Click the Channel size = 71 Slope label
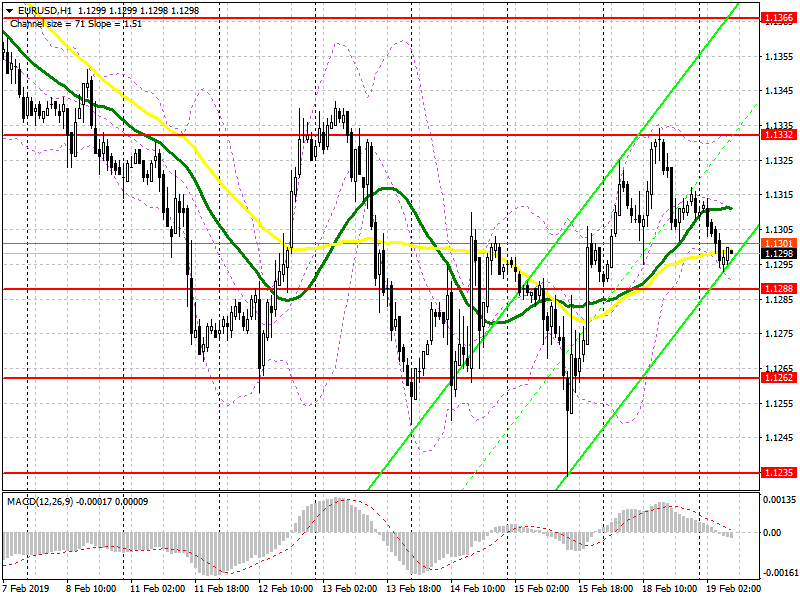Viewport: 800px width, 600px height. click(76, 23)
